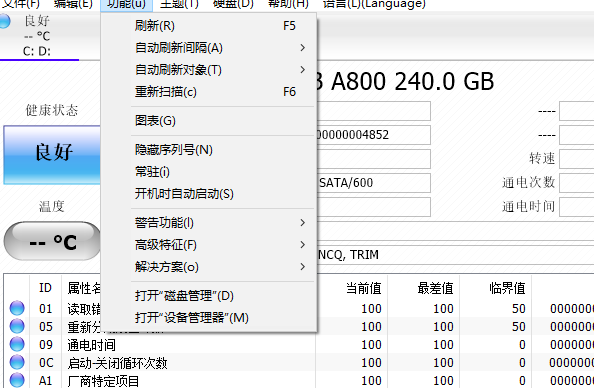
Task: Click the 温度 label
Action: pos(52,207)
